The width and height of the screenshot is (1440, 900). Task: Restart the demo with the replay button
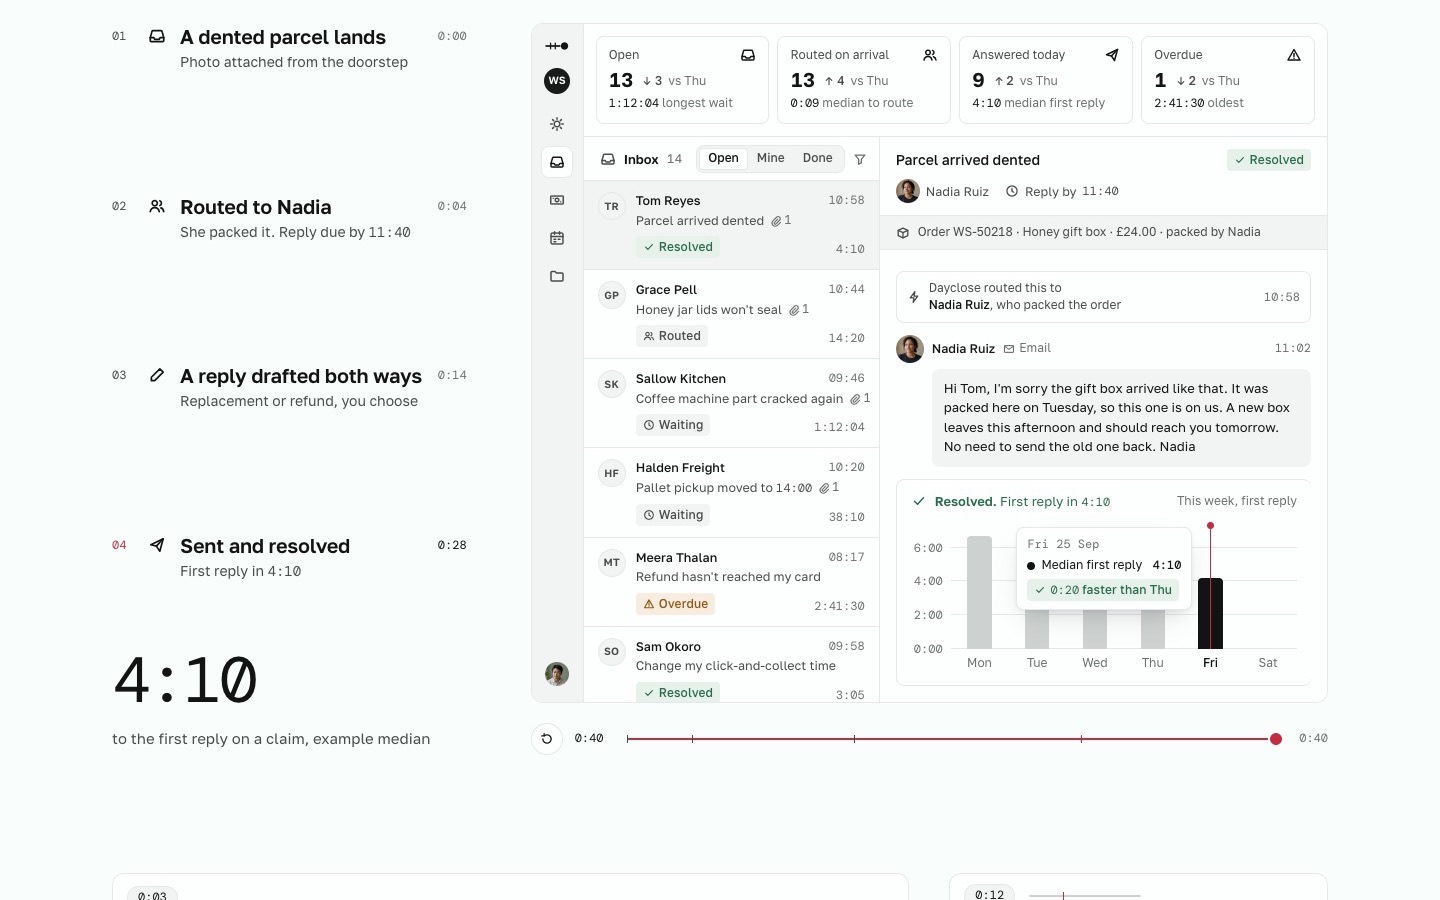pyautogui.click(x=547, y=739)
